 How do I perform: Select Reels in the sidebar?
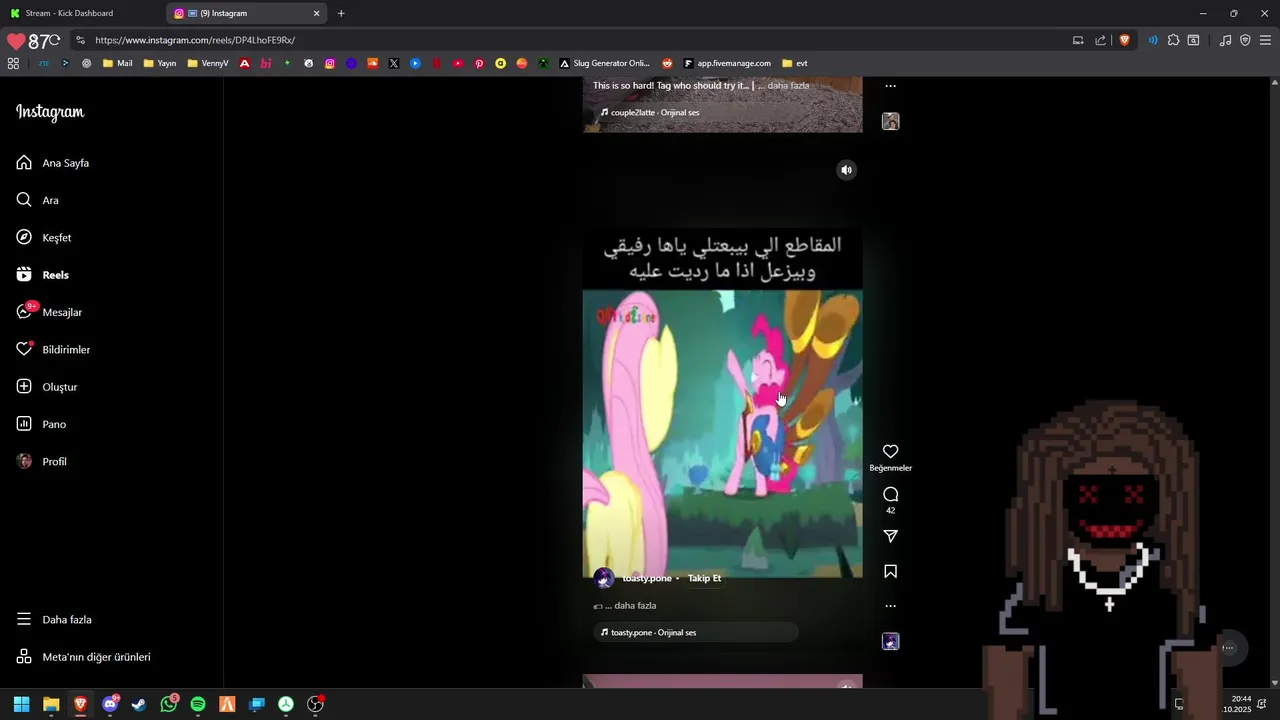click(43, 275)
